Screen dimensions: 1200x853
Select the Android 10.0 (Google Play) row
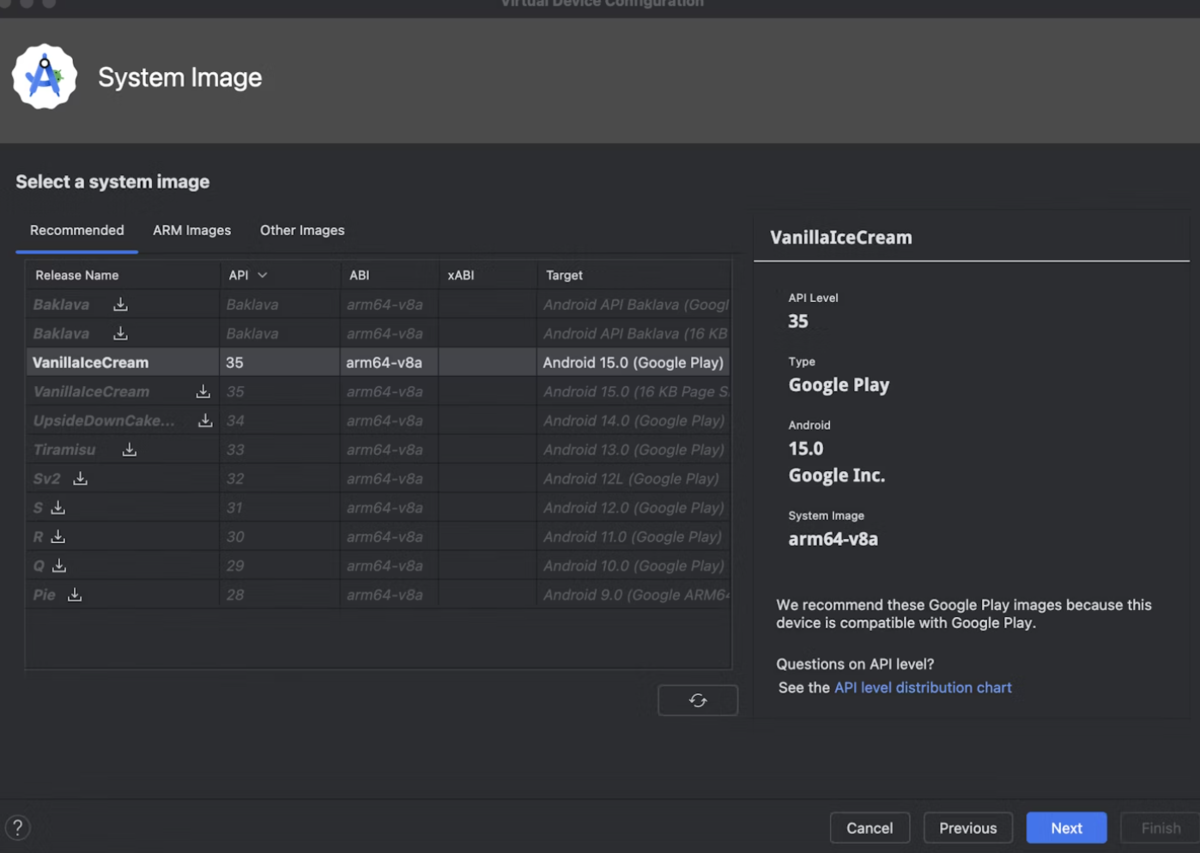[378, 565]
